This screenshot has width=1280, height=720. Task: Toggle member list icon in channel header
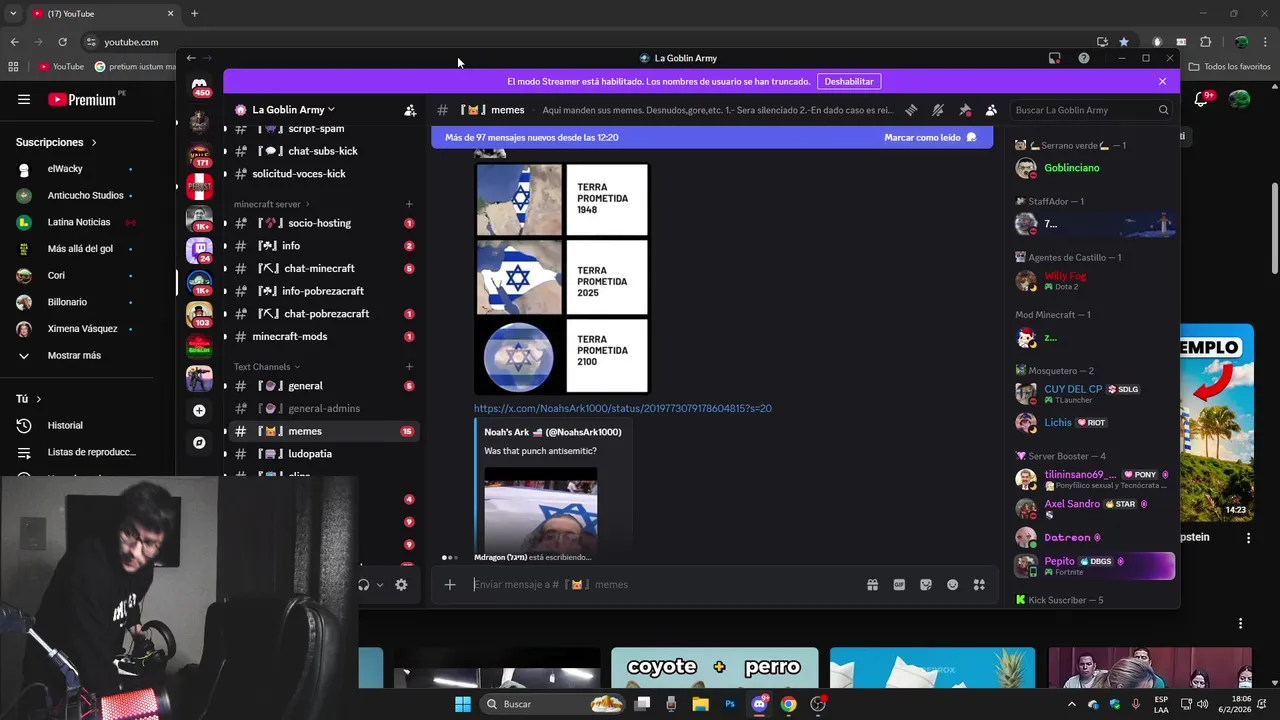pos(991,110)
